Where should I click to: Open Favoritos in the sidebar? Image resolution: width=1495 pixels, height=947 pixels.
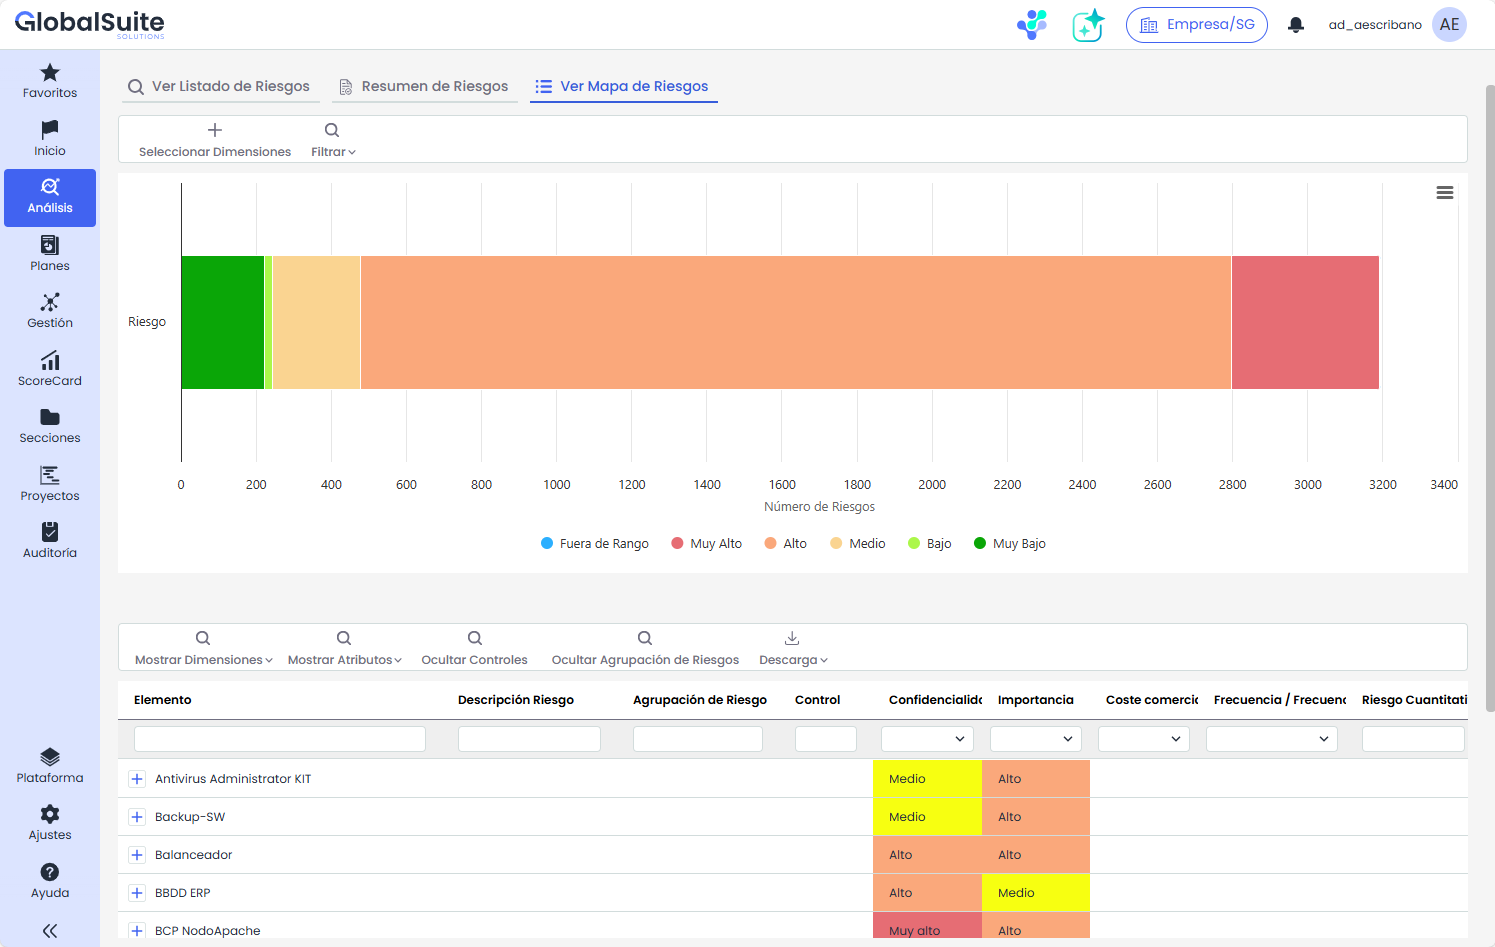pyautogui.click(x=50, y=81)
